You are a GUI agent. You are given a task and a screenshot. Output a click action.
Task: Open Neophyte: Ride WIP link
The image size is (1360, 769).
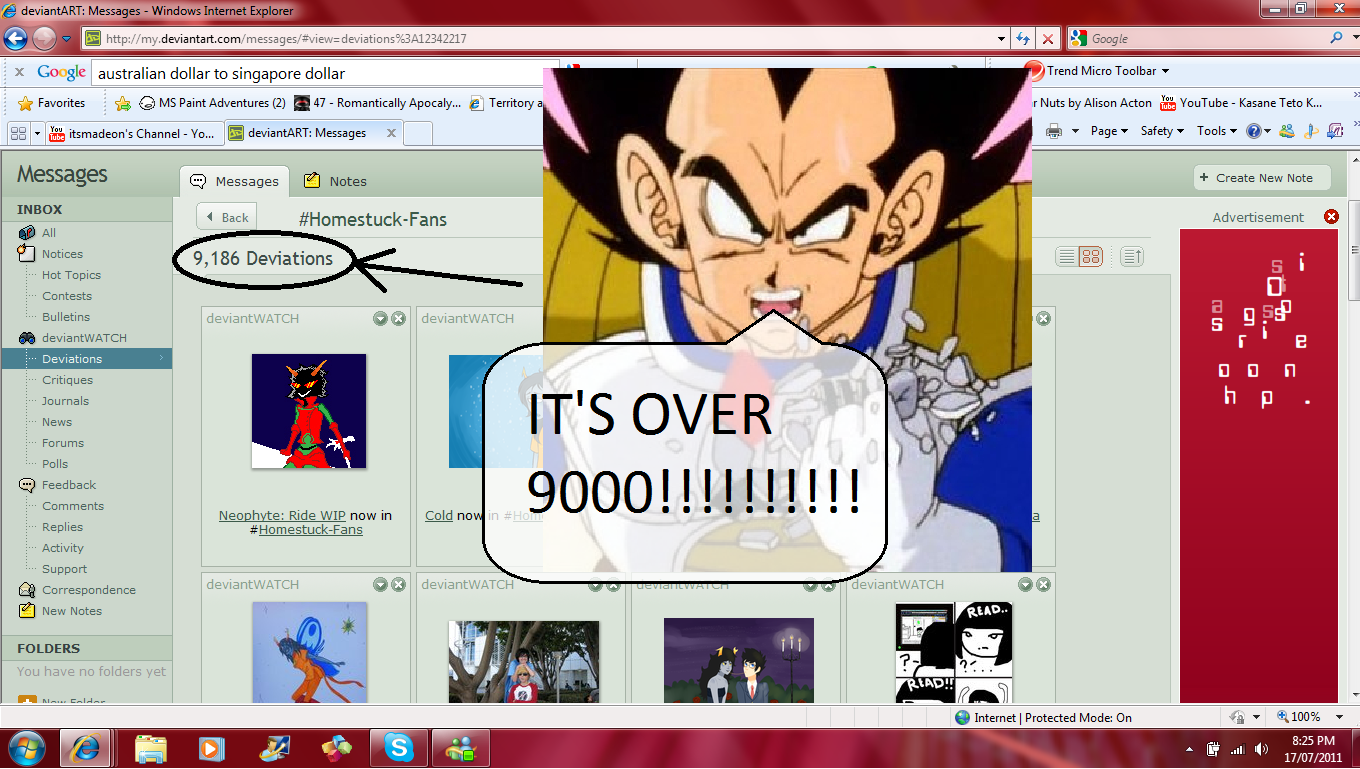point(282,516)
